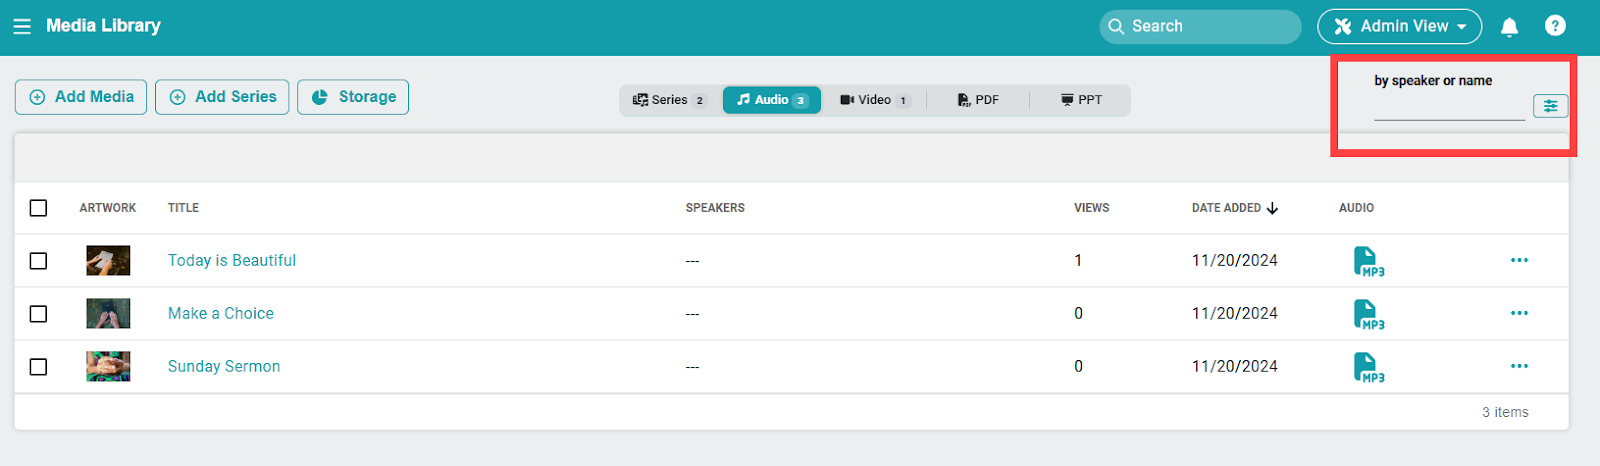Switch to the Series tab

coord(669,100)
